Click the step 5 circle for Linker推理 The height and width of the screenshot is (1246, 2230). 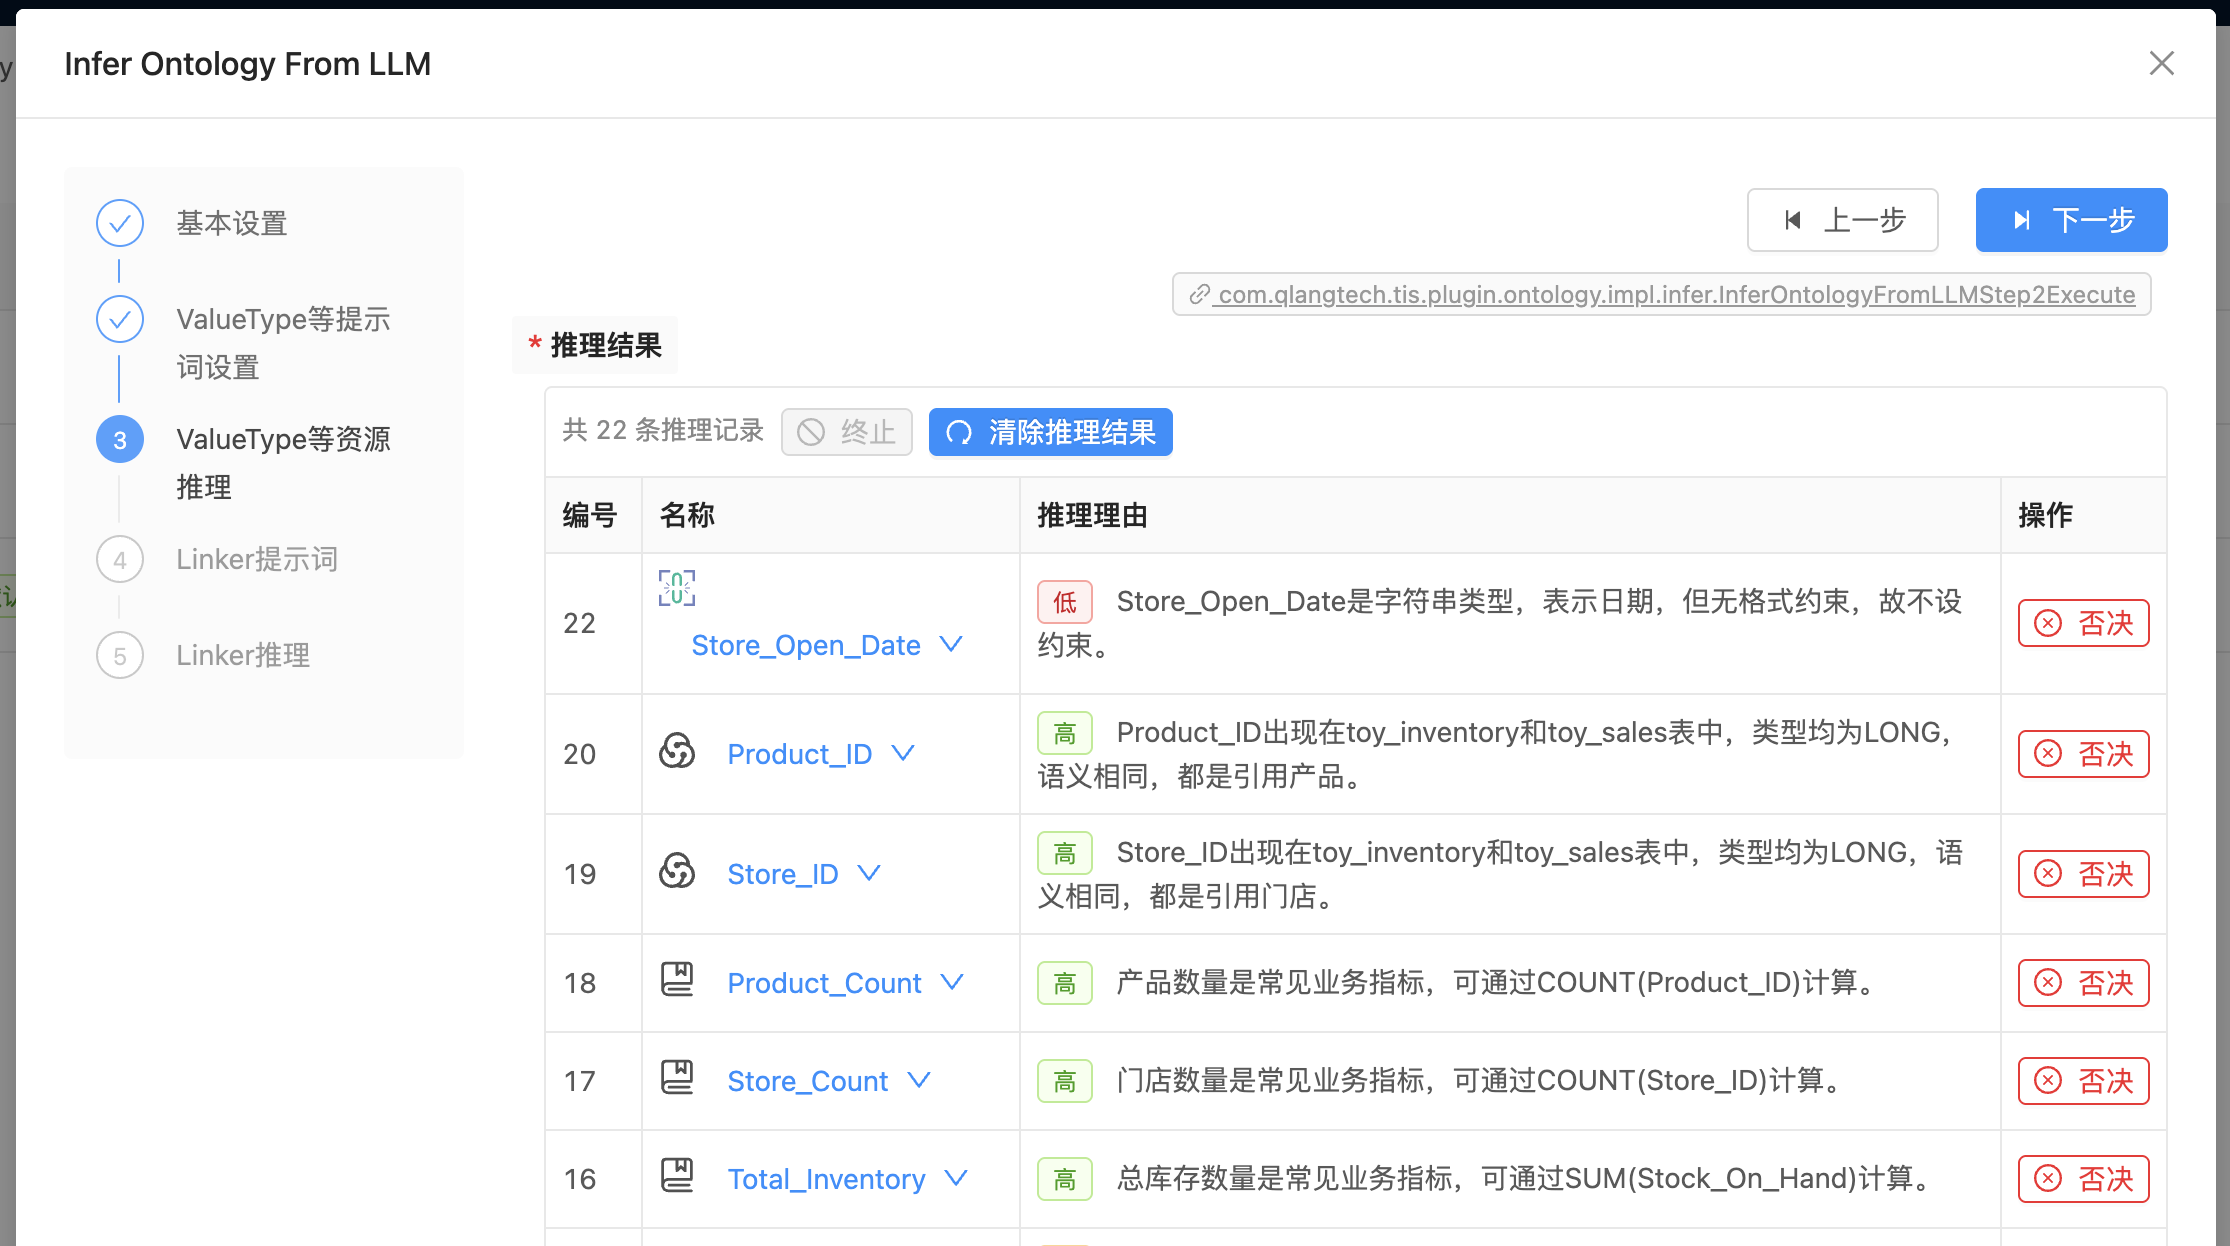pyautogui.click(x=120, y=655)
